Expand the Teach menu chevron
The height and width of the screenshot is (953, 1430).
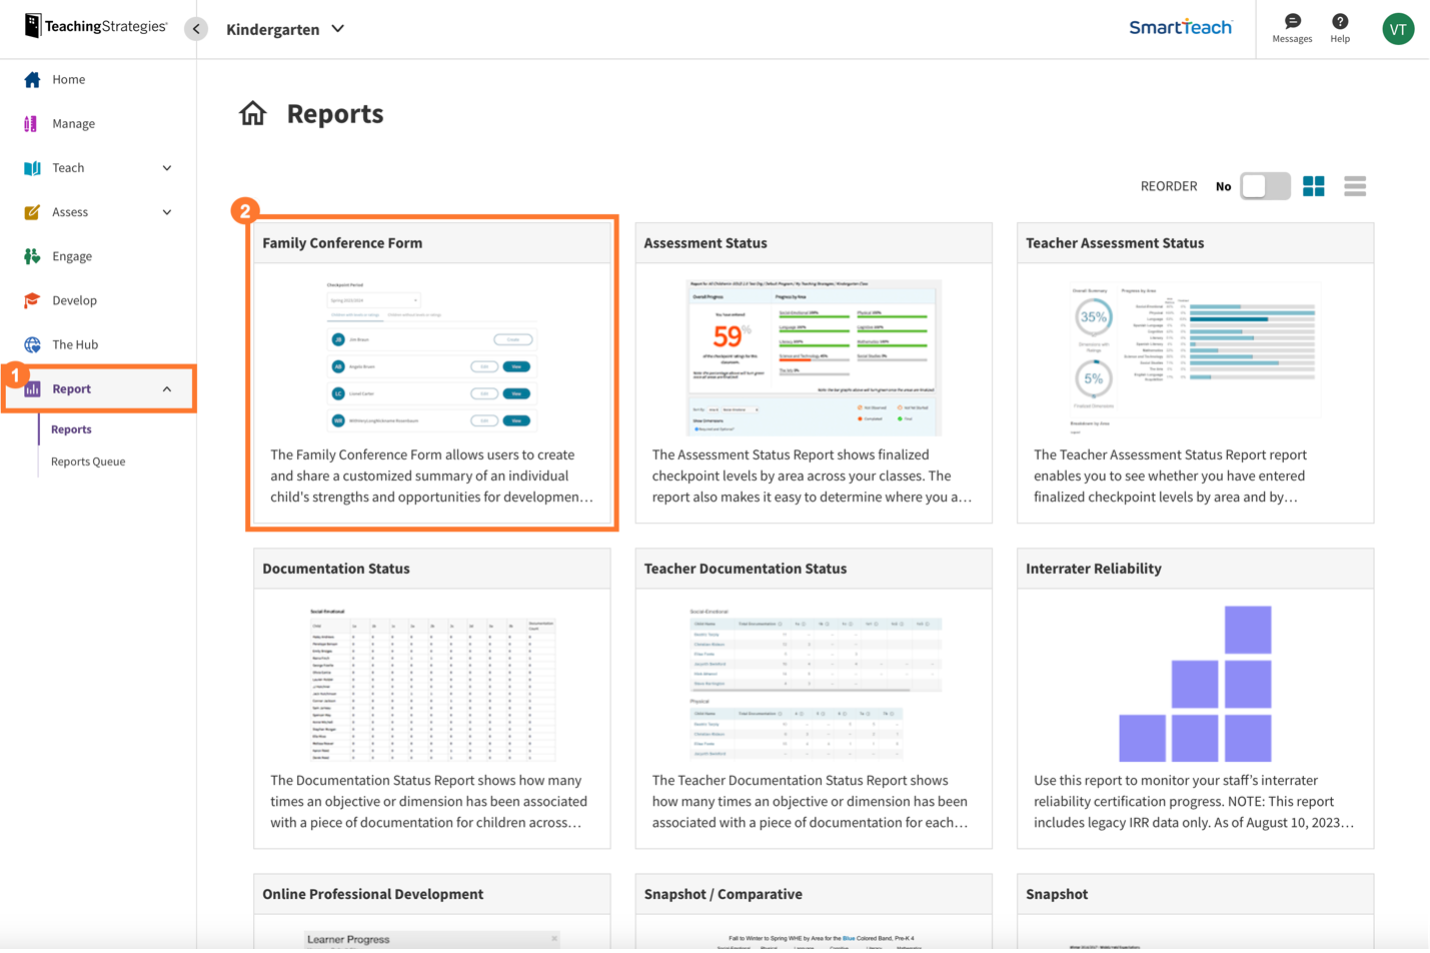tap(167, 168)
